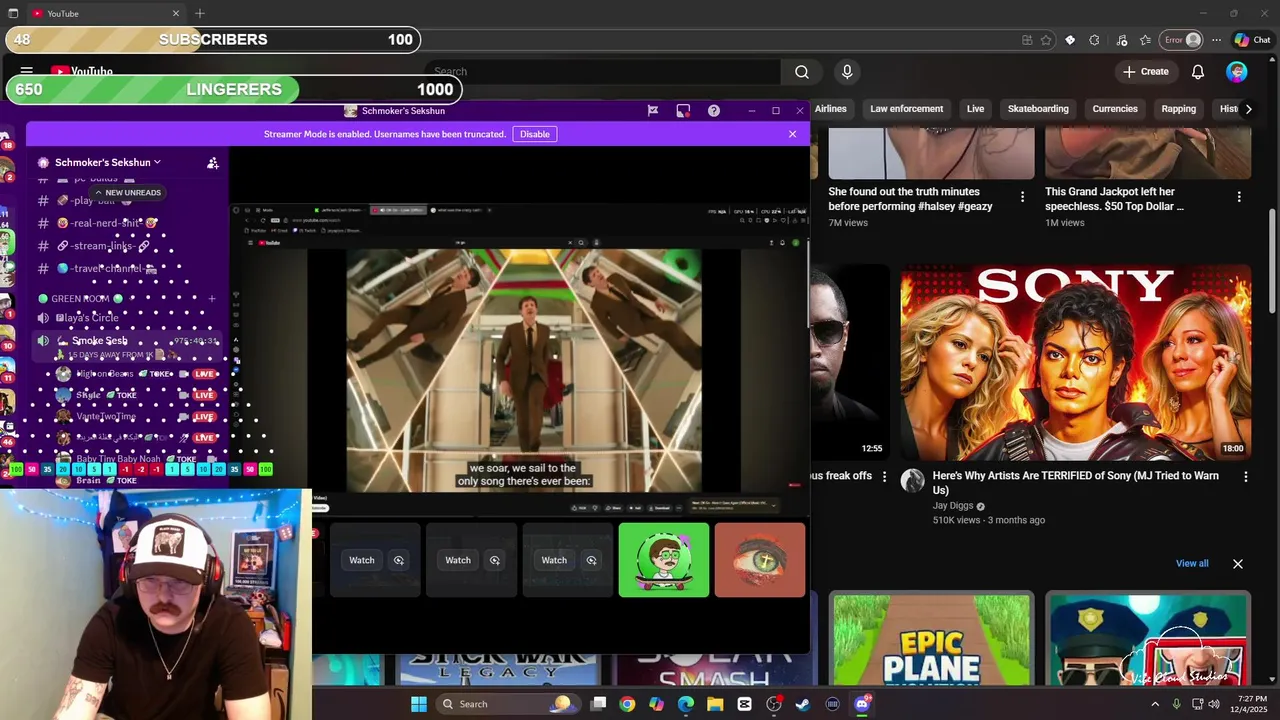
Task: Open Chrome from taskbar
Action: [x=627, y=704]
